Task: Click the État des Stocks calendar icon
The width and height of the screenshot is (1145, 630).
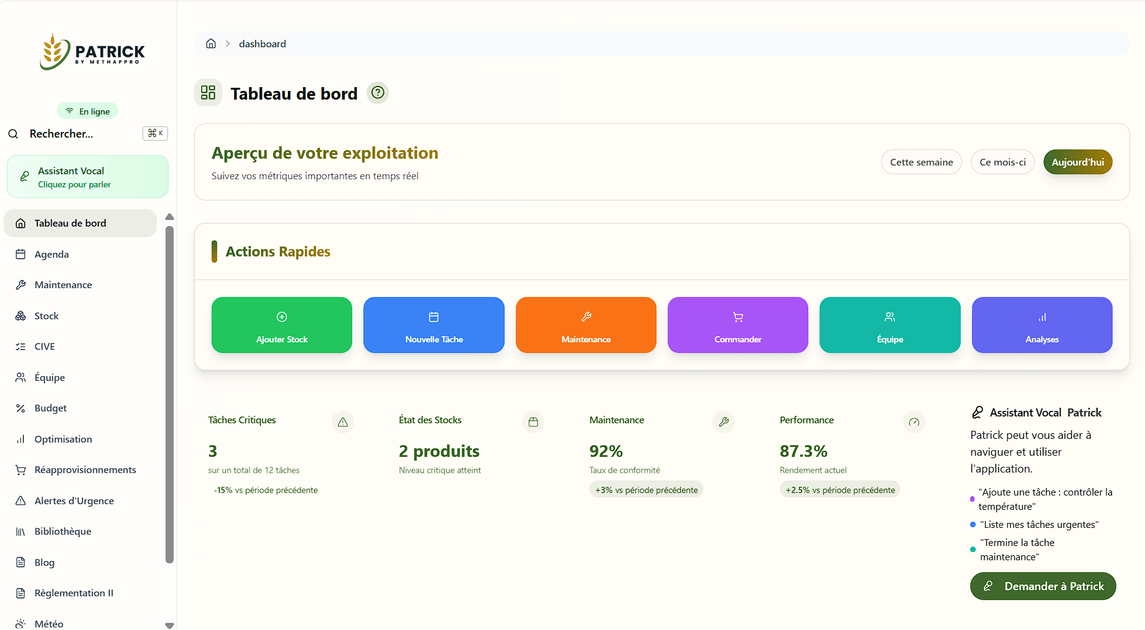Action: tap(533, 422)
